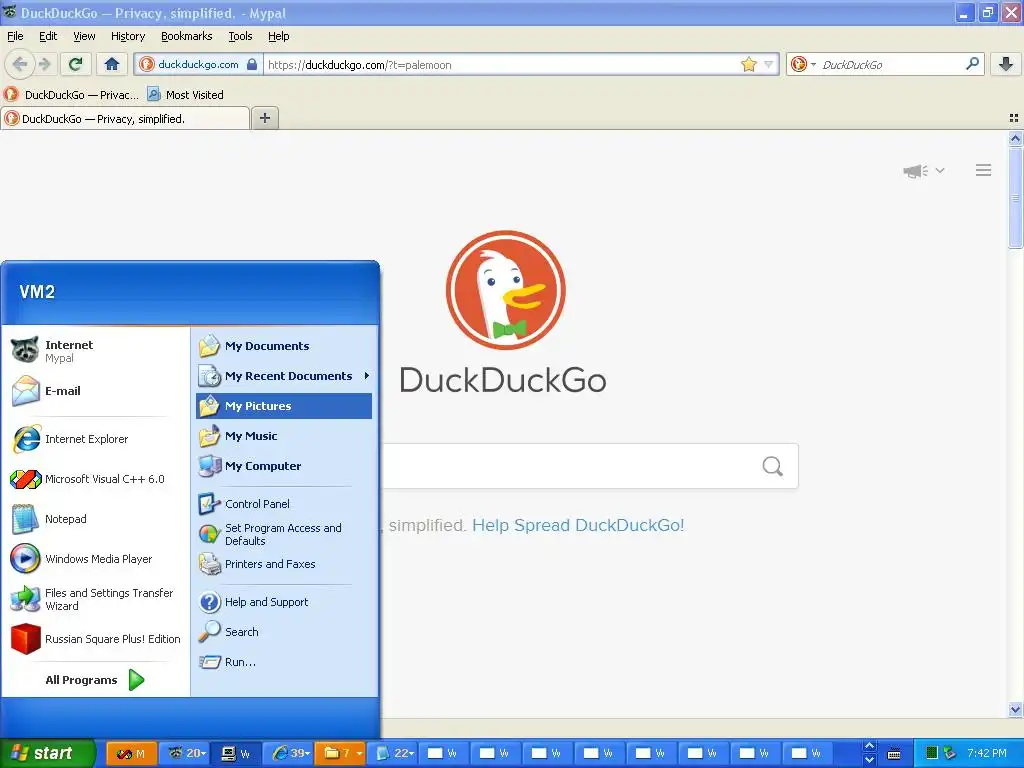Expand the Mypal taskbar group with 20 windows
Viewport: 1024px width, 768px height.
(x=186, y=754)
